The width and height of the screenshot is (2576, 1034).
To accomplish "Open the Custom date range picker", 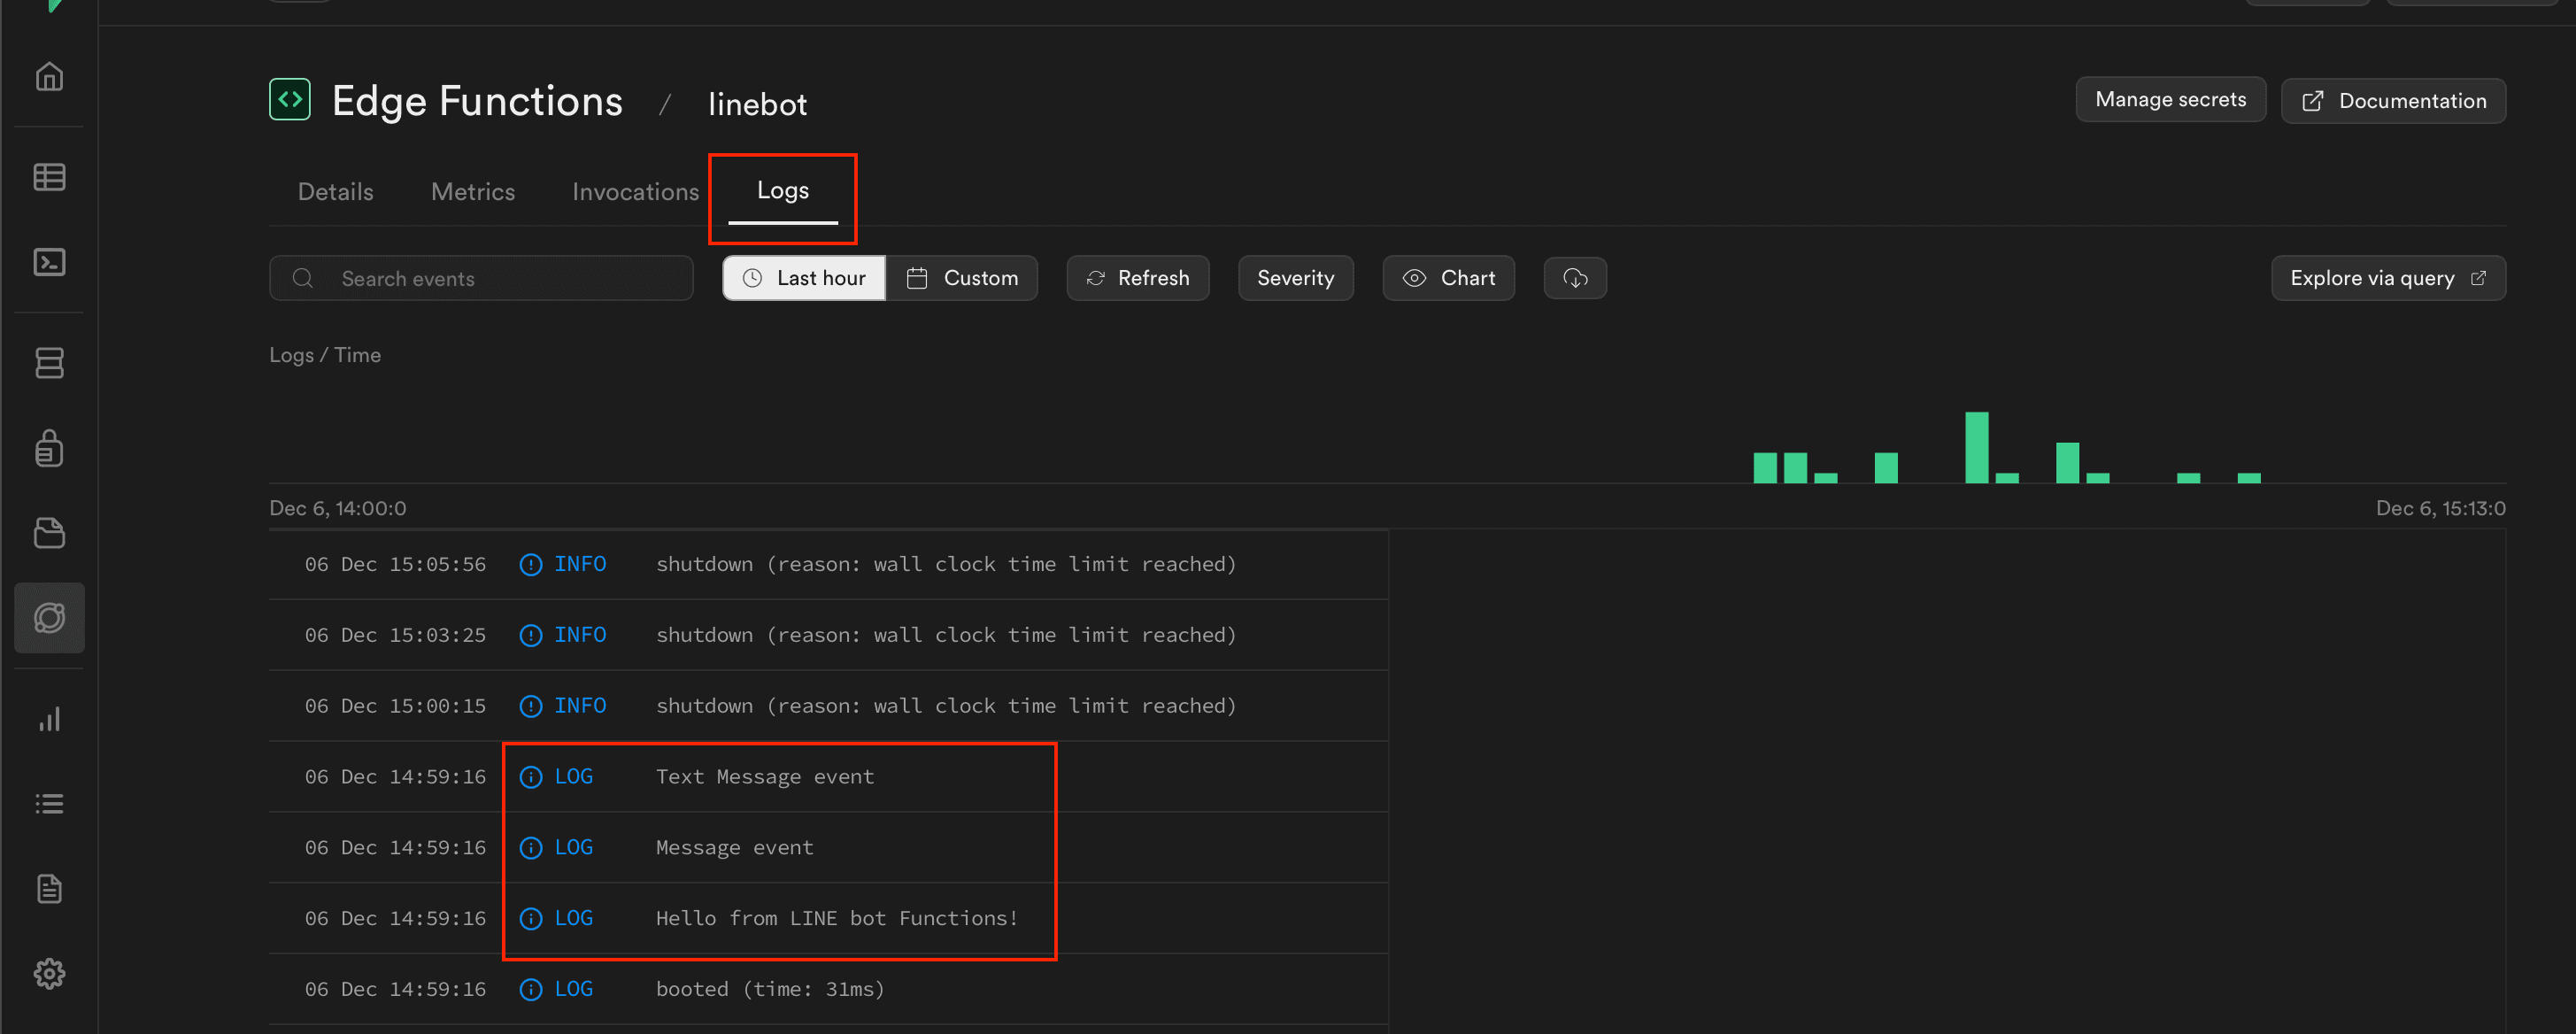I will [962, 278].
